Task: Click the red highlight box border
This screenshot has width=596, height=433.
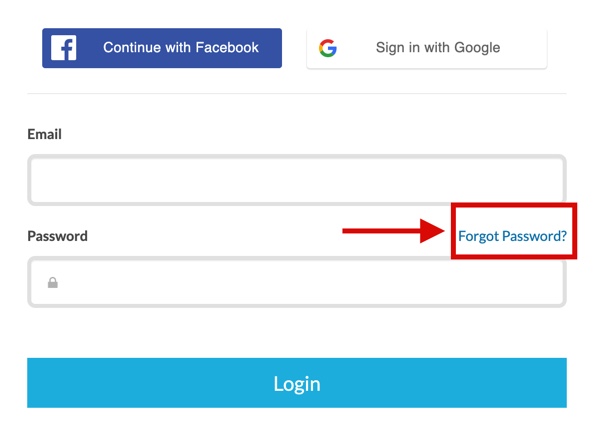Action: pos(514,205)
